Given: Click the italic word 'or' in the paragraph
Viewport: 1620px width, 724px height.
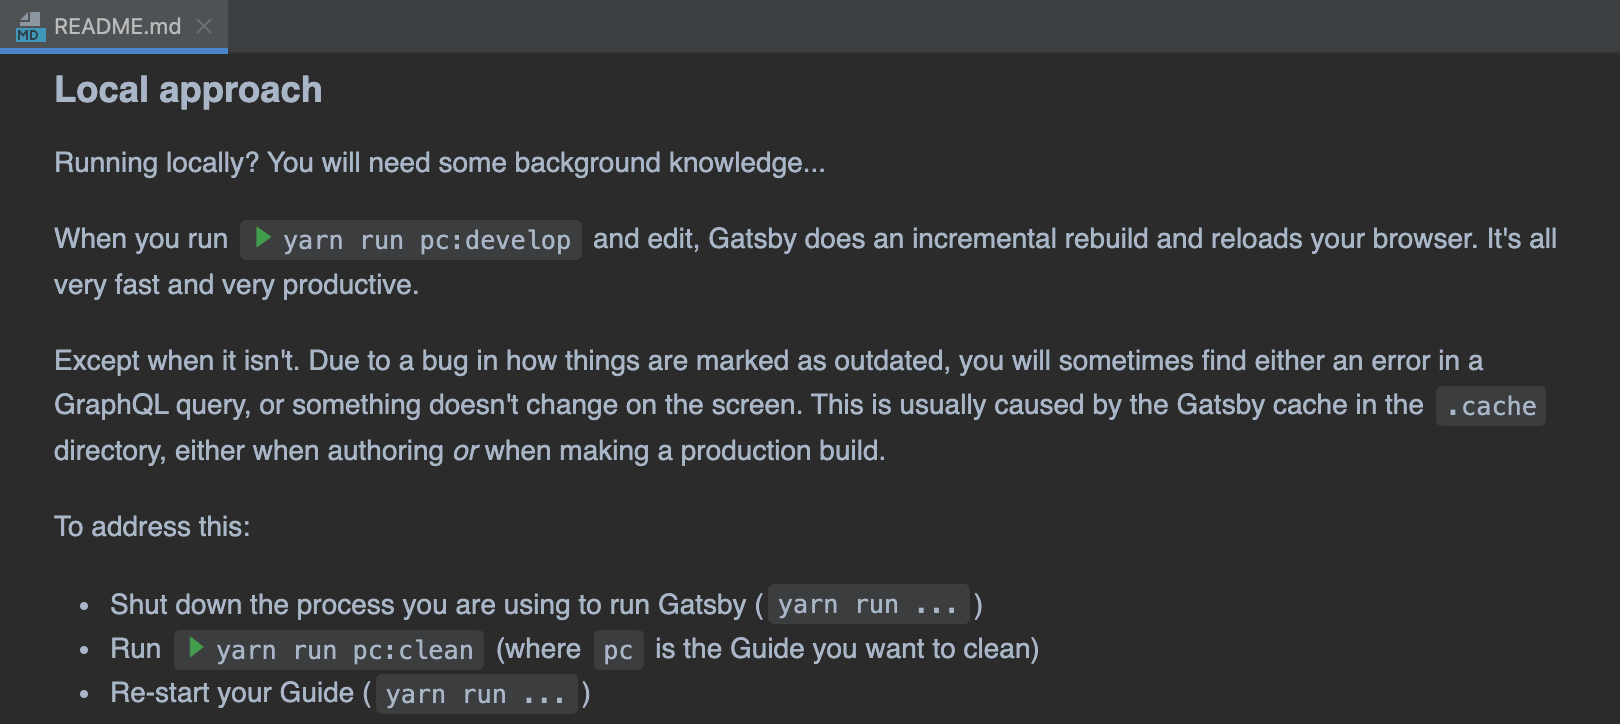Looking at the screenshot, I should tap(465, 451).
